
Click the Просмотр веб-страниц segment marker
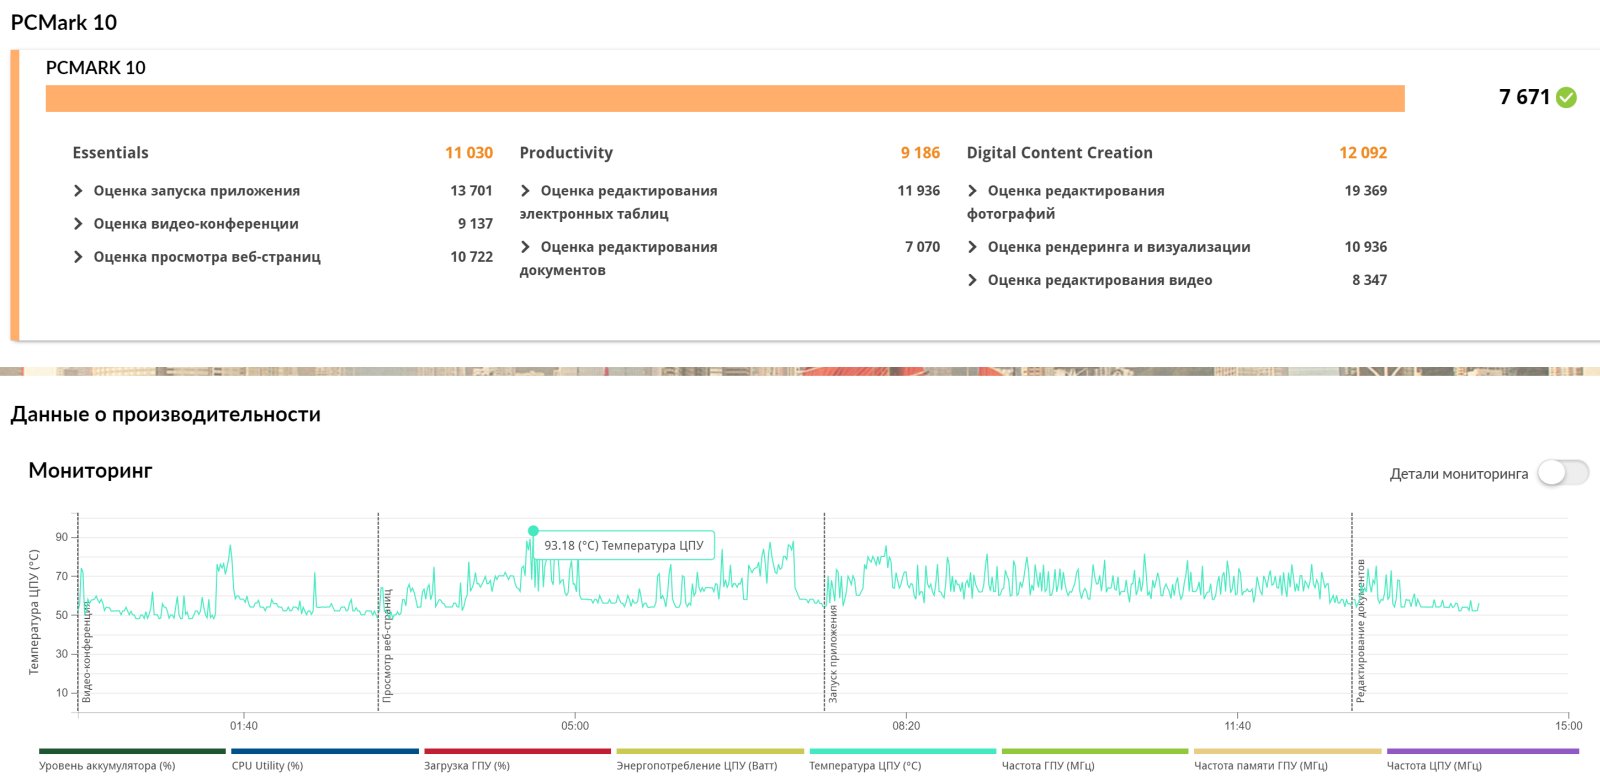point(378,612)
